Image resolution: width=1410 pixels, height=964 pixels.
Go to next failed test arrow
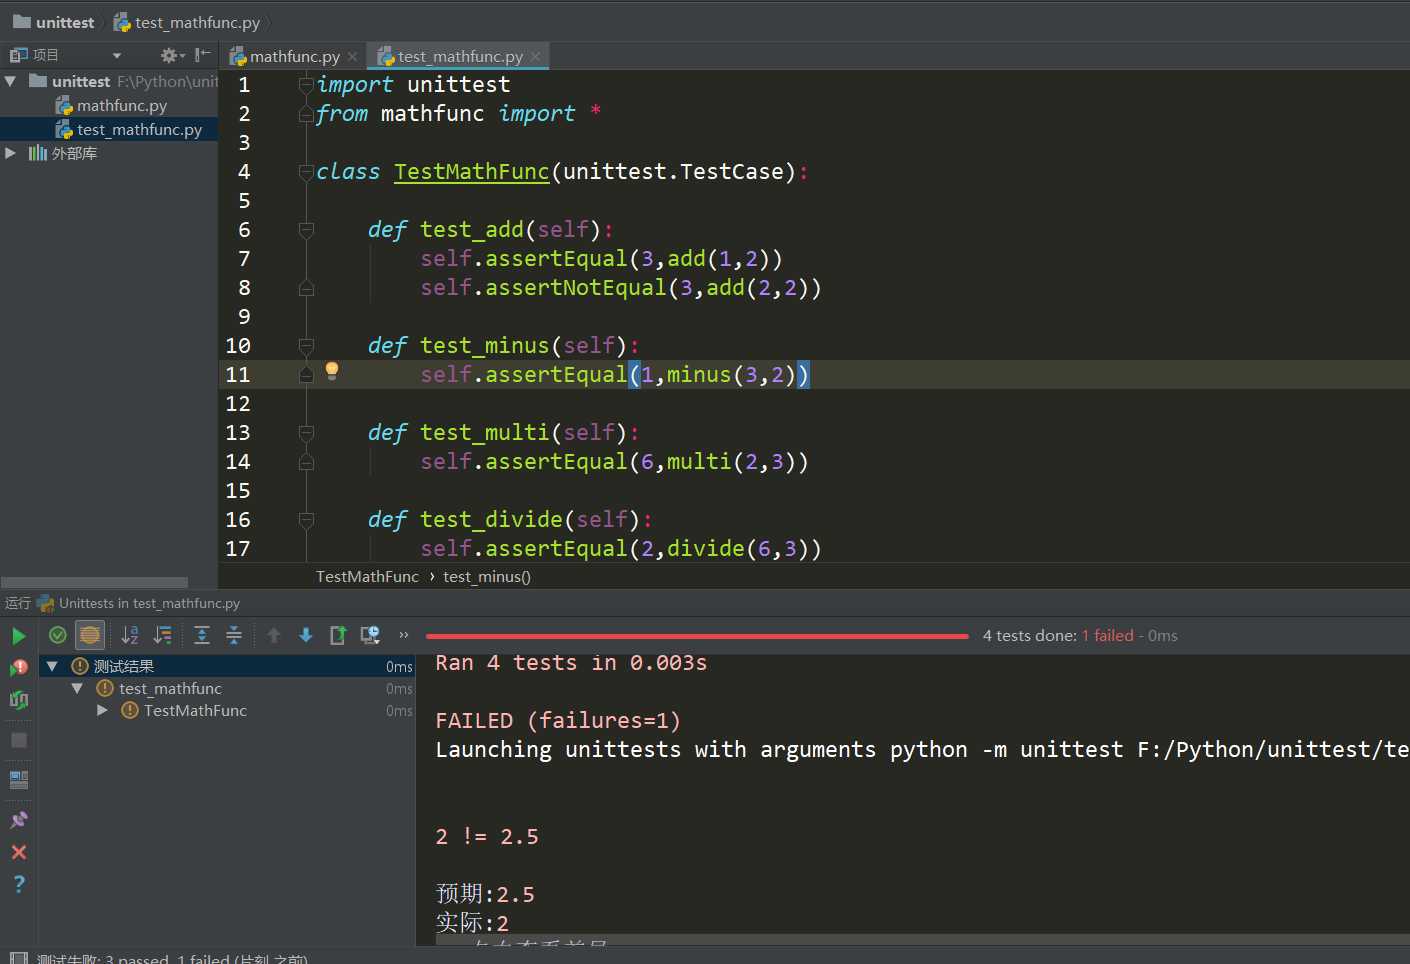(x=306, y=635)
